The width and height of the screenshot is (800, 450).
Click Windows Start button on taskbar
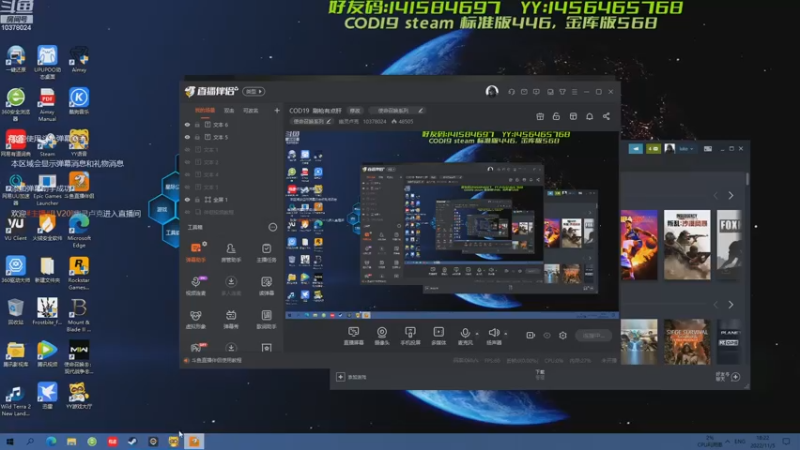point(10,441)
